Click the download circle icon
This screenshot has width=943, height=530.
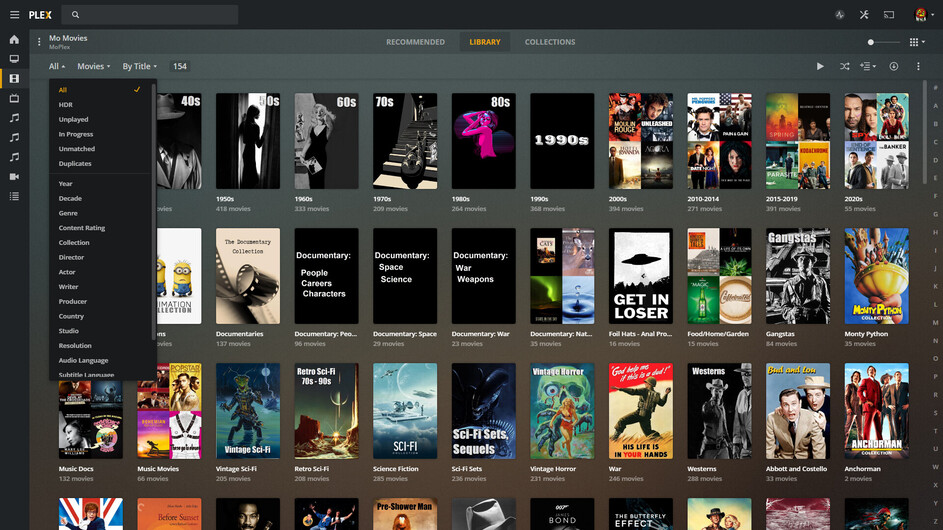point(894,66)
